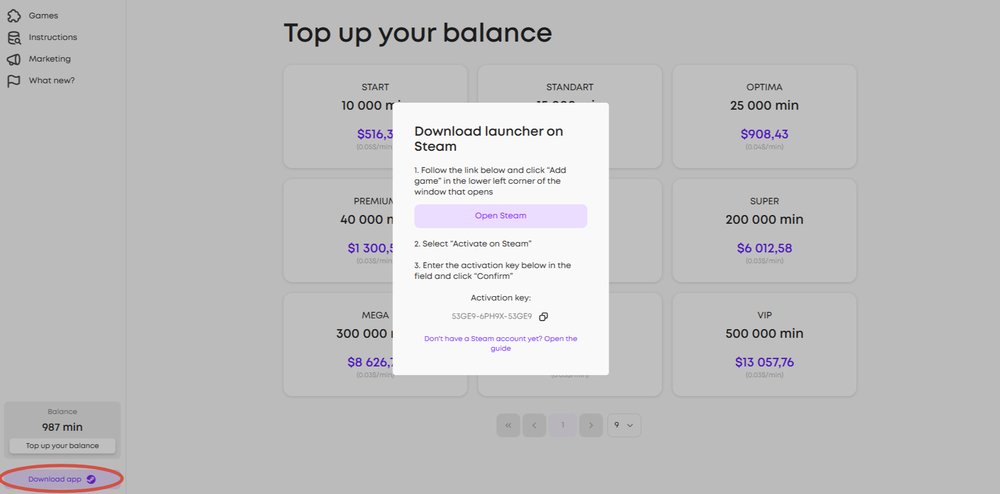
Task: Go to previous page arrow
Action: tap(534, 425)
